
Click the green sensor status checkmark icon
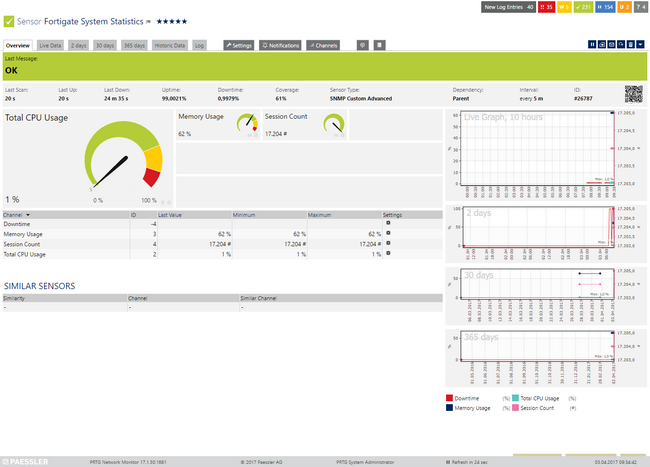point(9,22)
